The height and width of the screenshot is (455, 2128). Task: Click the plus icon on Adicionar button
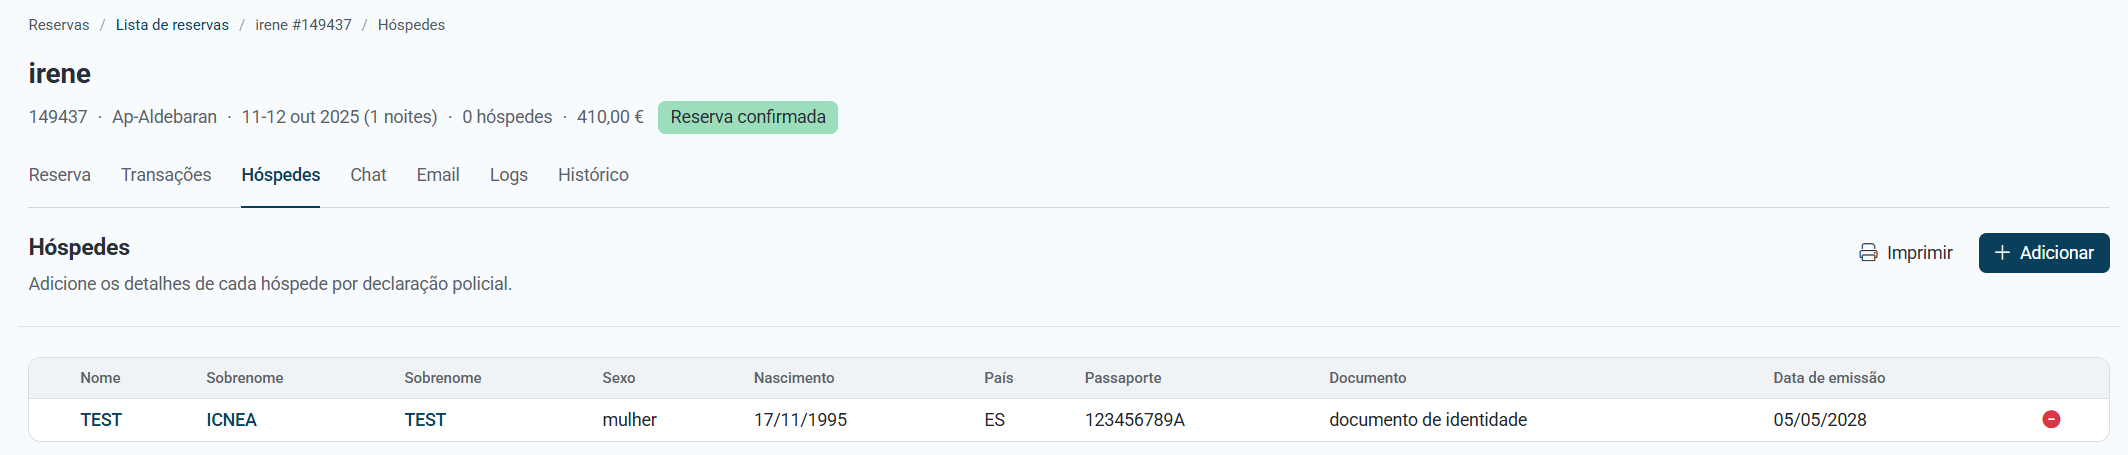[2002, 253]
